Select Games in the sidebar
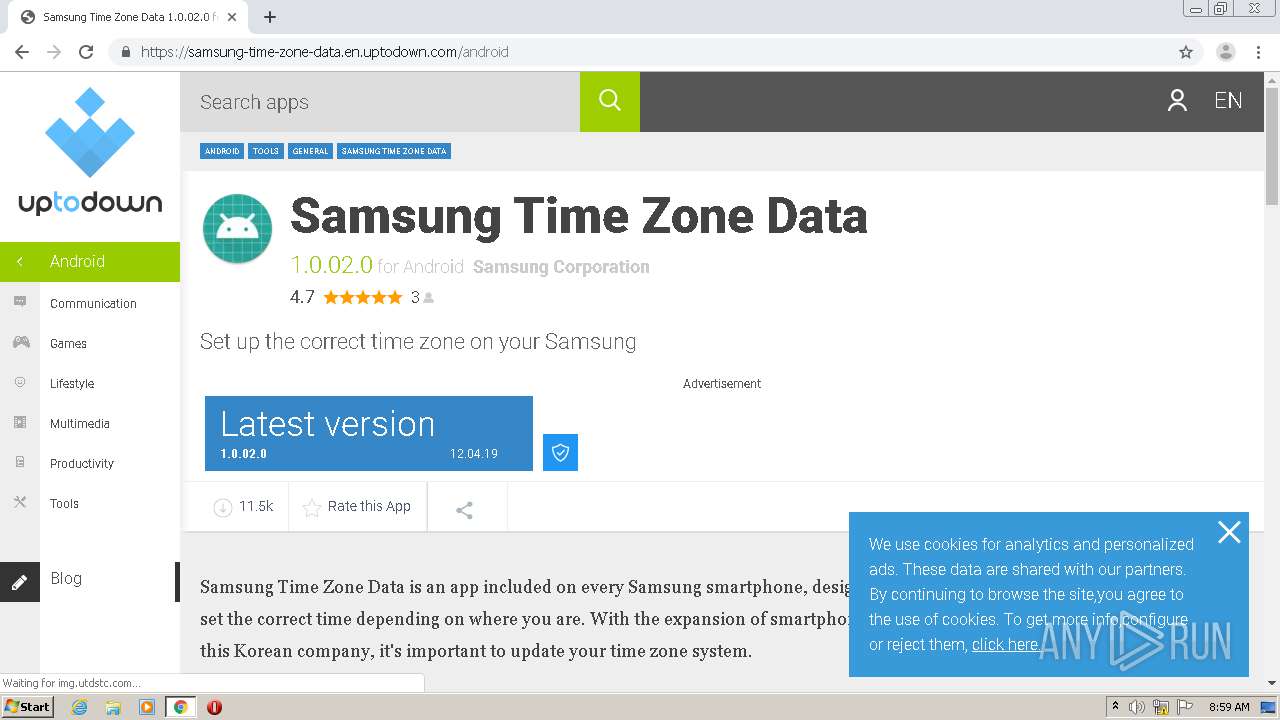The height and width of the screenshot is (720, 1280). pyautogui.click(x=68, y=343)
